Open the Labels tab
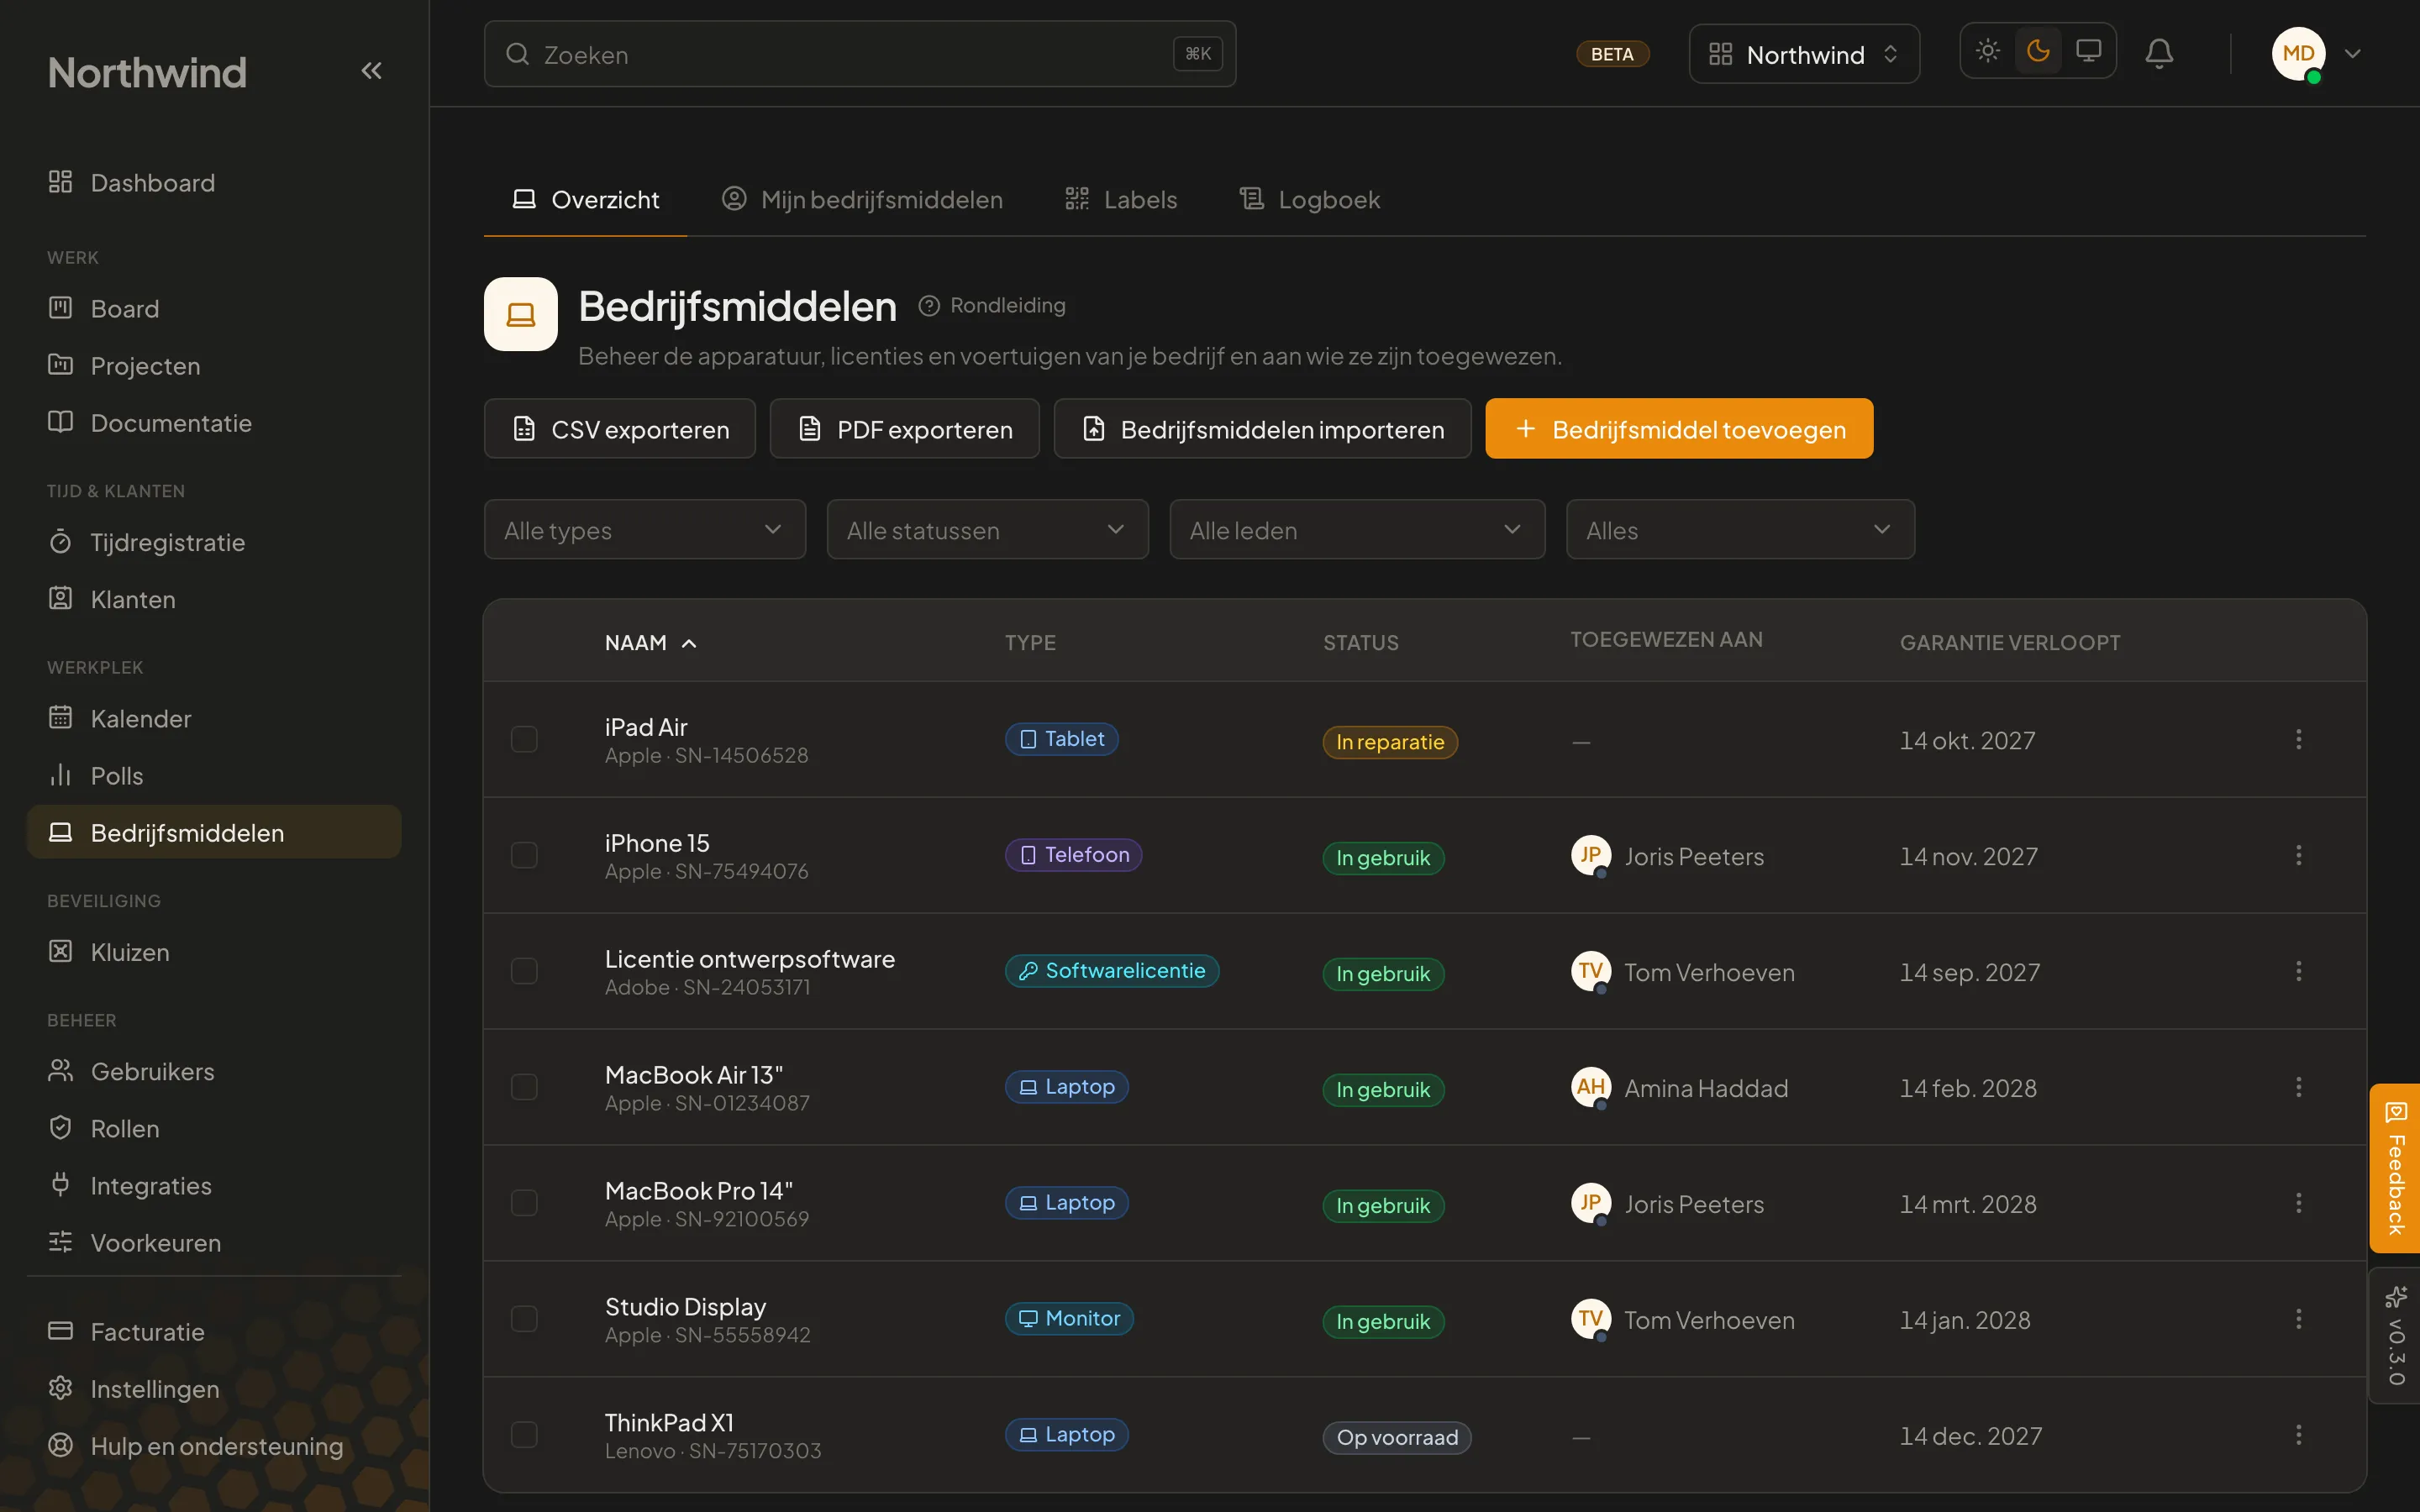The width and height of the screenshot is (2420, 1512). 1121,200
